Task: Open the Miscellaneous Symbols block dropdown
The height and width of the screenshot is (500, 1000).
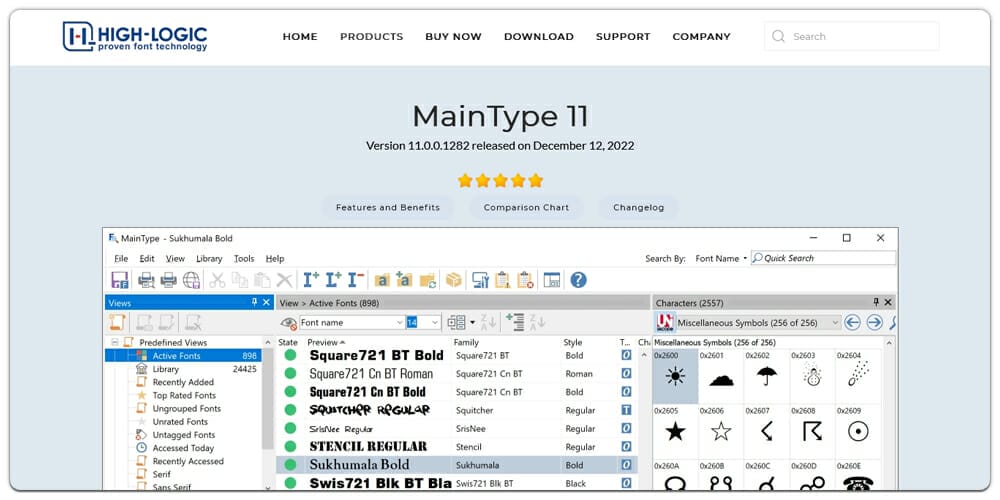Action: [835, 323]
